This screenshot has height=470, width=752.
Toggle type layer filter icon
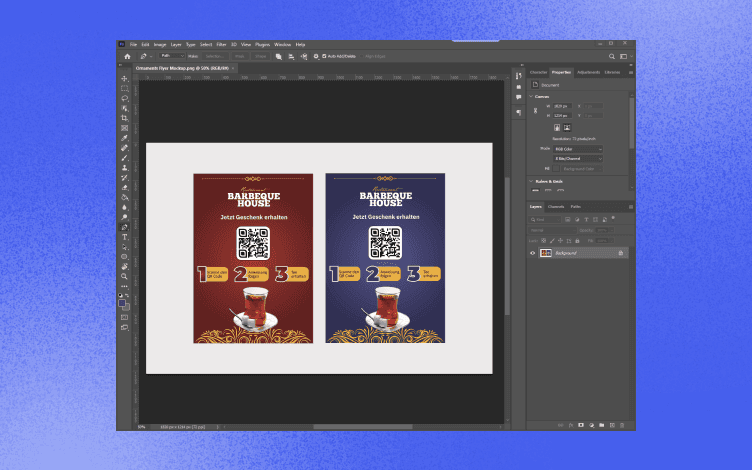pyautogui.click(x=586, y=220)
